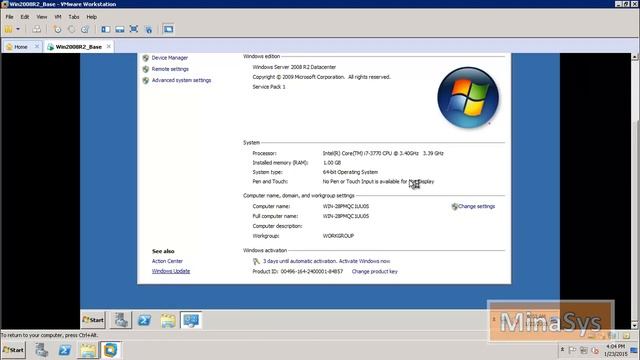Close the Home tab
Viewport: 640px width, 360px height.
point(37,47)
